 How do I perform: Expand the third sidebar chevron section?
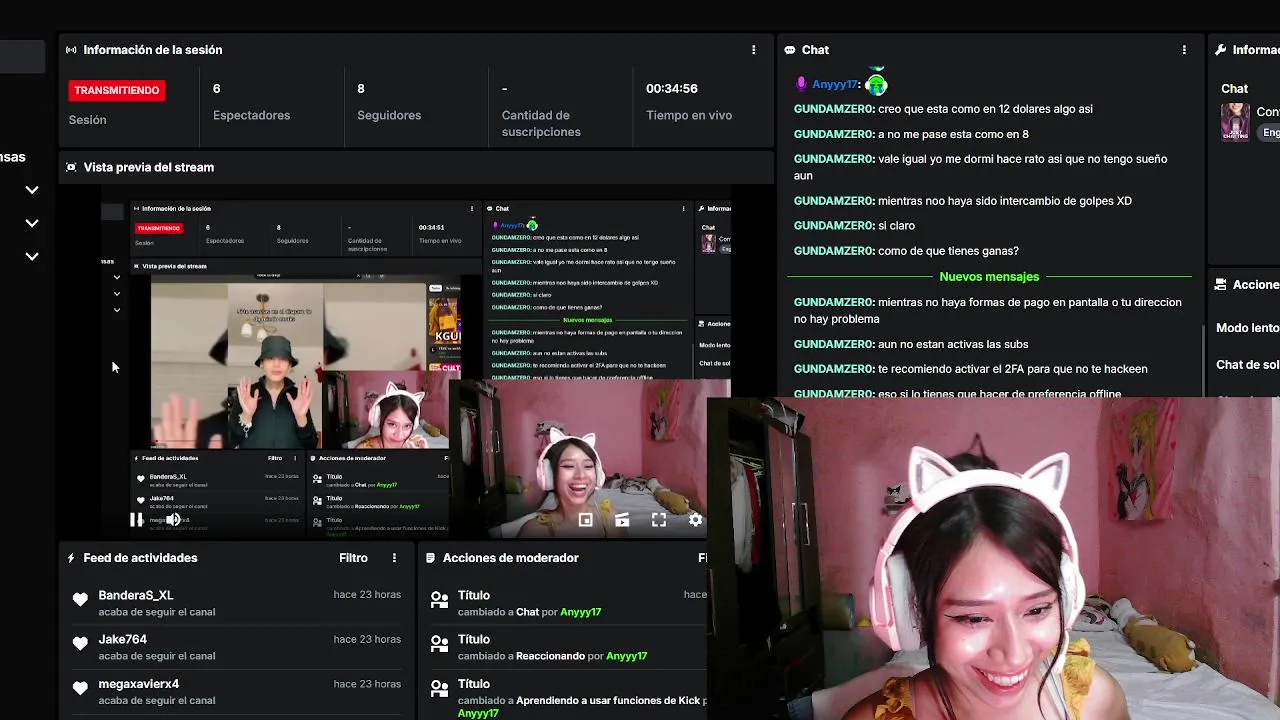32,256
